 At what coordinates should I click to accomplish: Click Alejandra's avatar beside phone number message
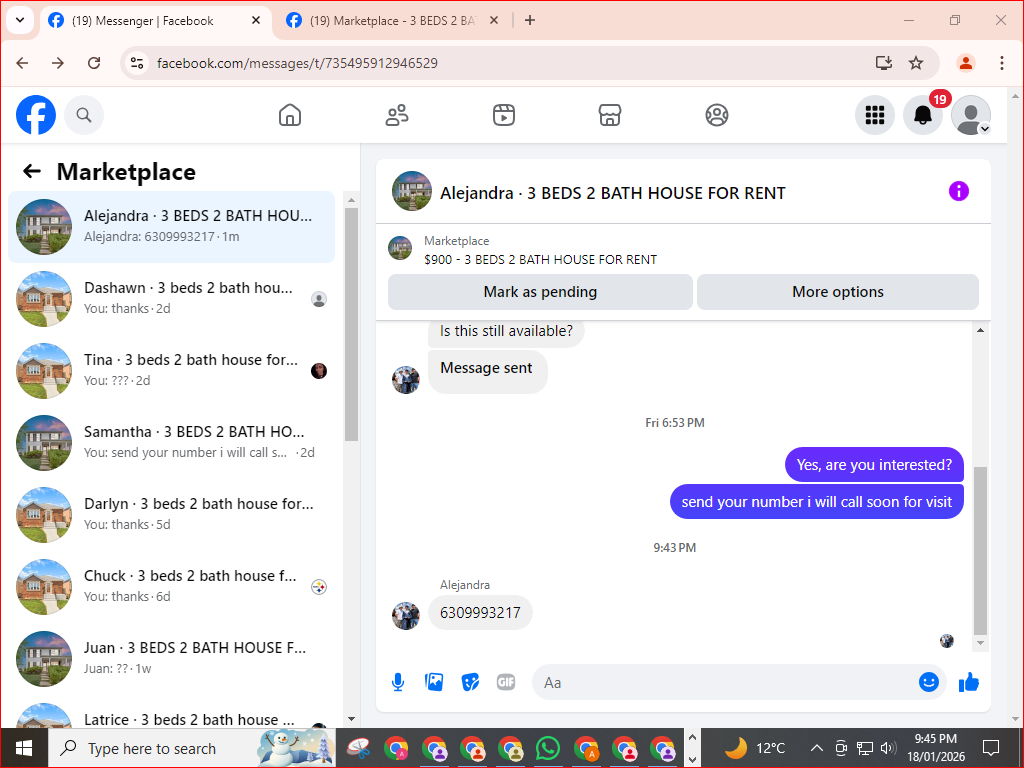point(406,616)
